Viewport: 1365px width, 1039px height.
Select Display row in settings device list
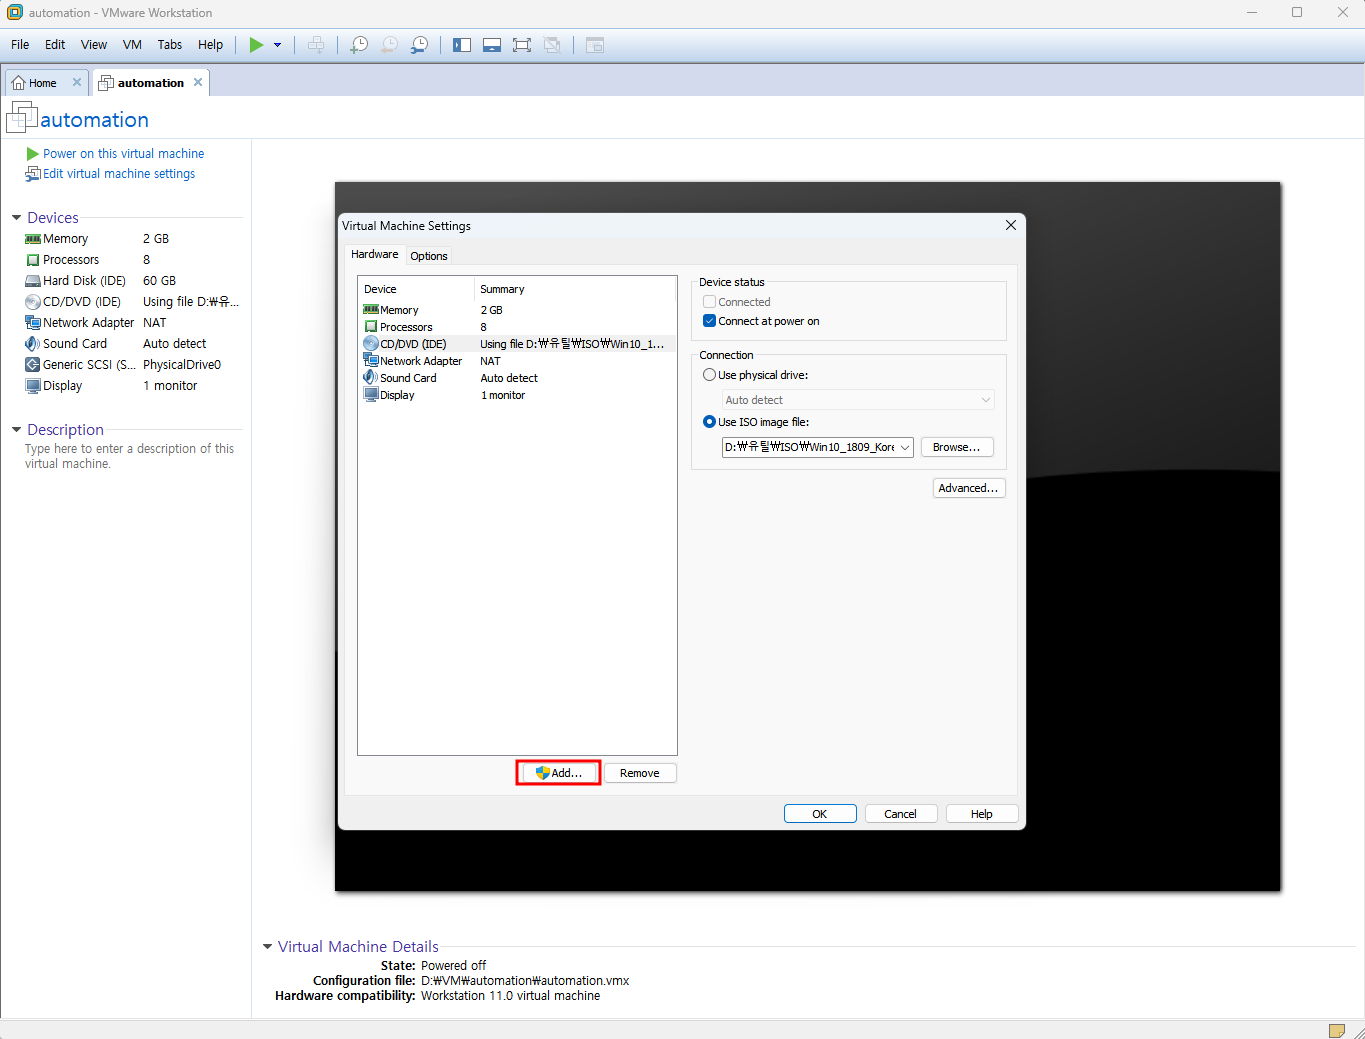pos(517,395)
